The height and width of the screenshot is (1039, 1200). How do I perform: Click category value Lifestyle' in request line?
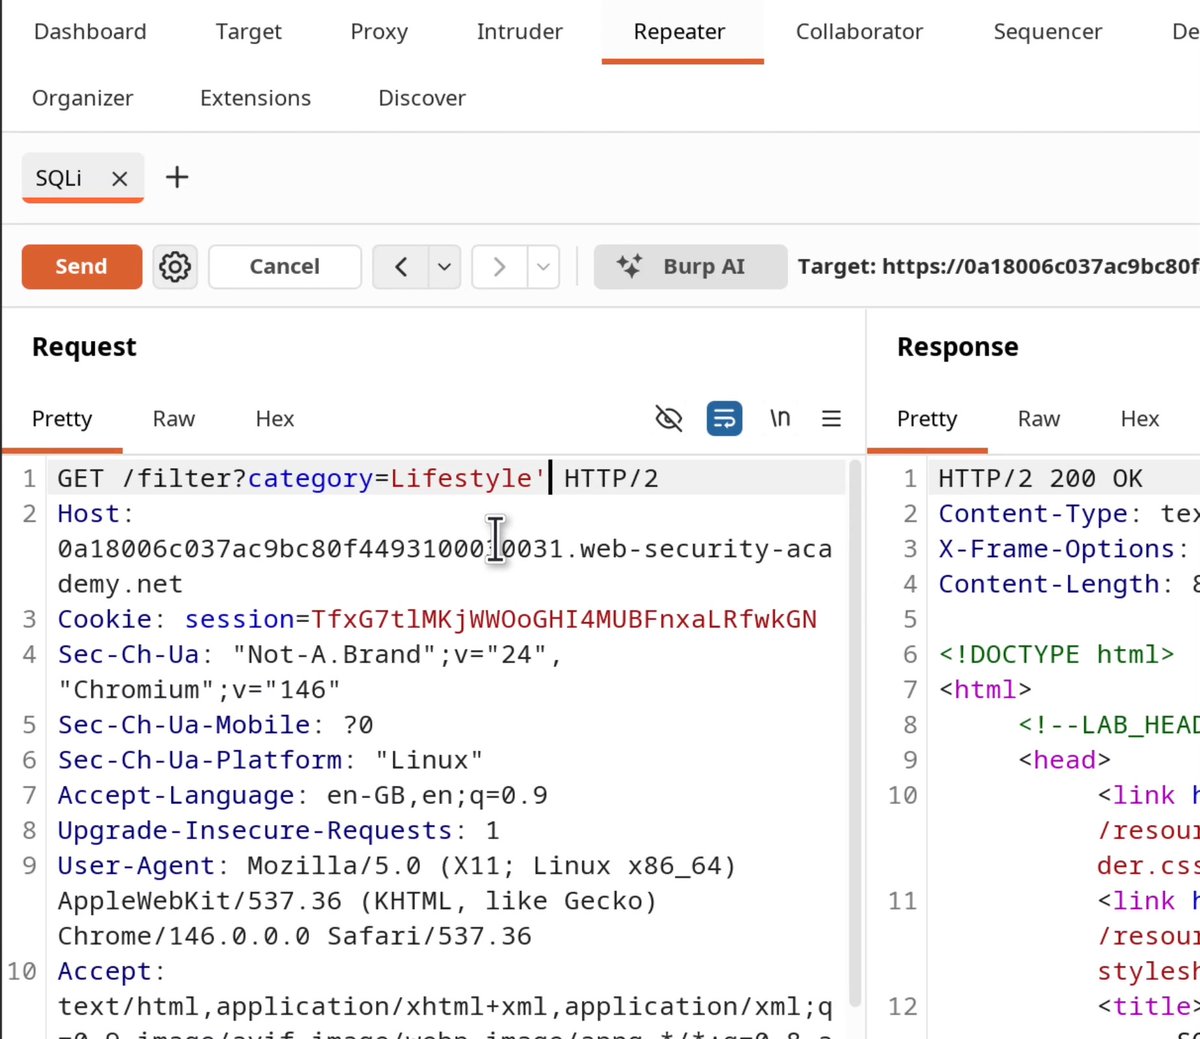tap(468, 479)
